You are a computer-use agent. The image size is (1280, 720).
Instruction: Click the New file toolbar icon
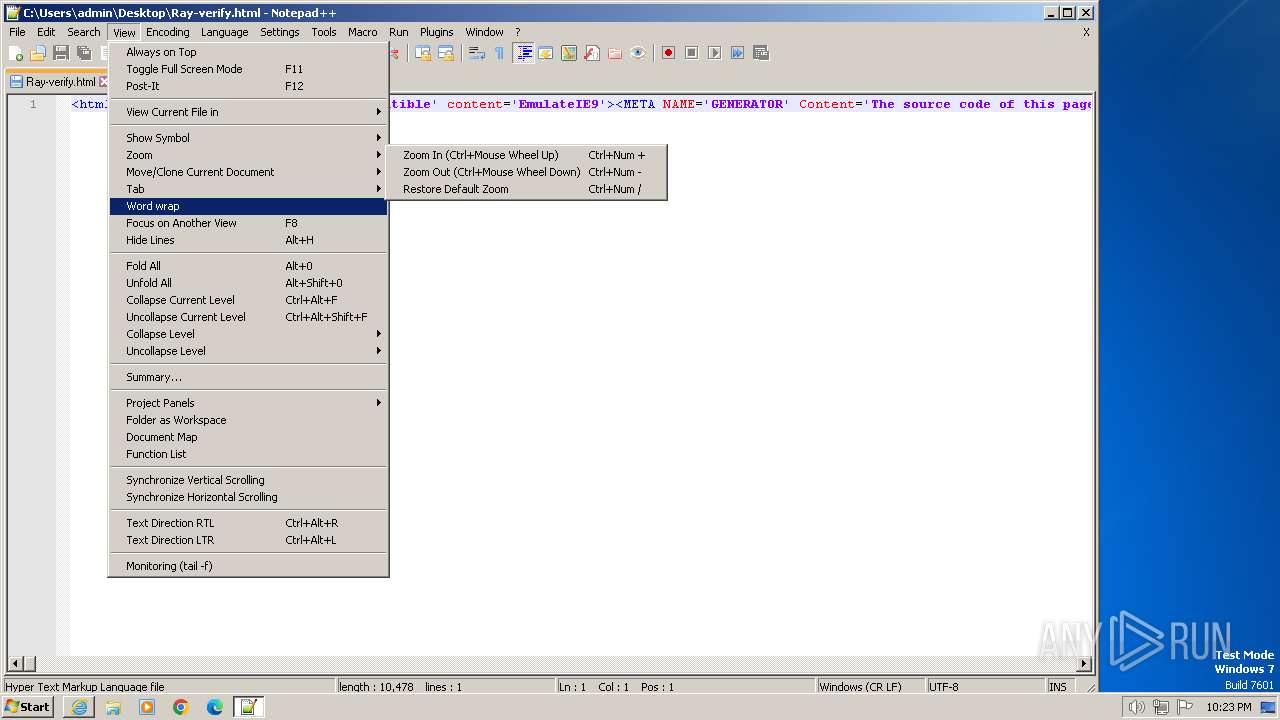point(16,53)
